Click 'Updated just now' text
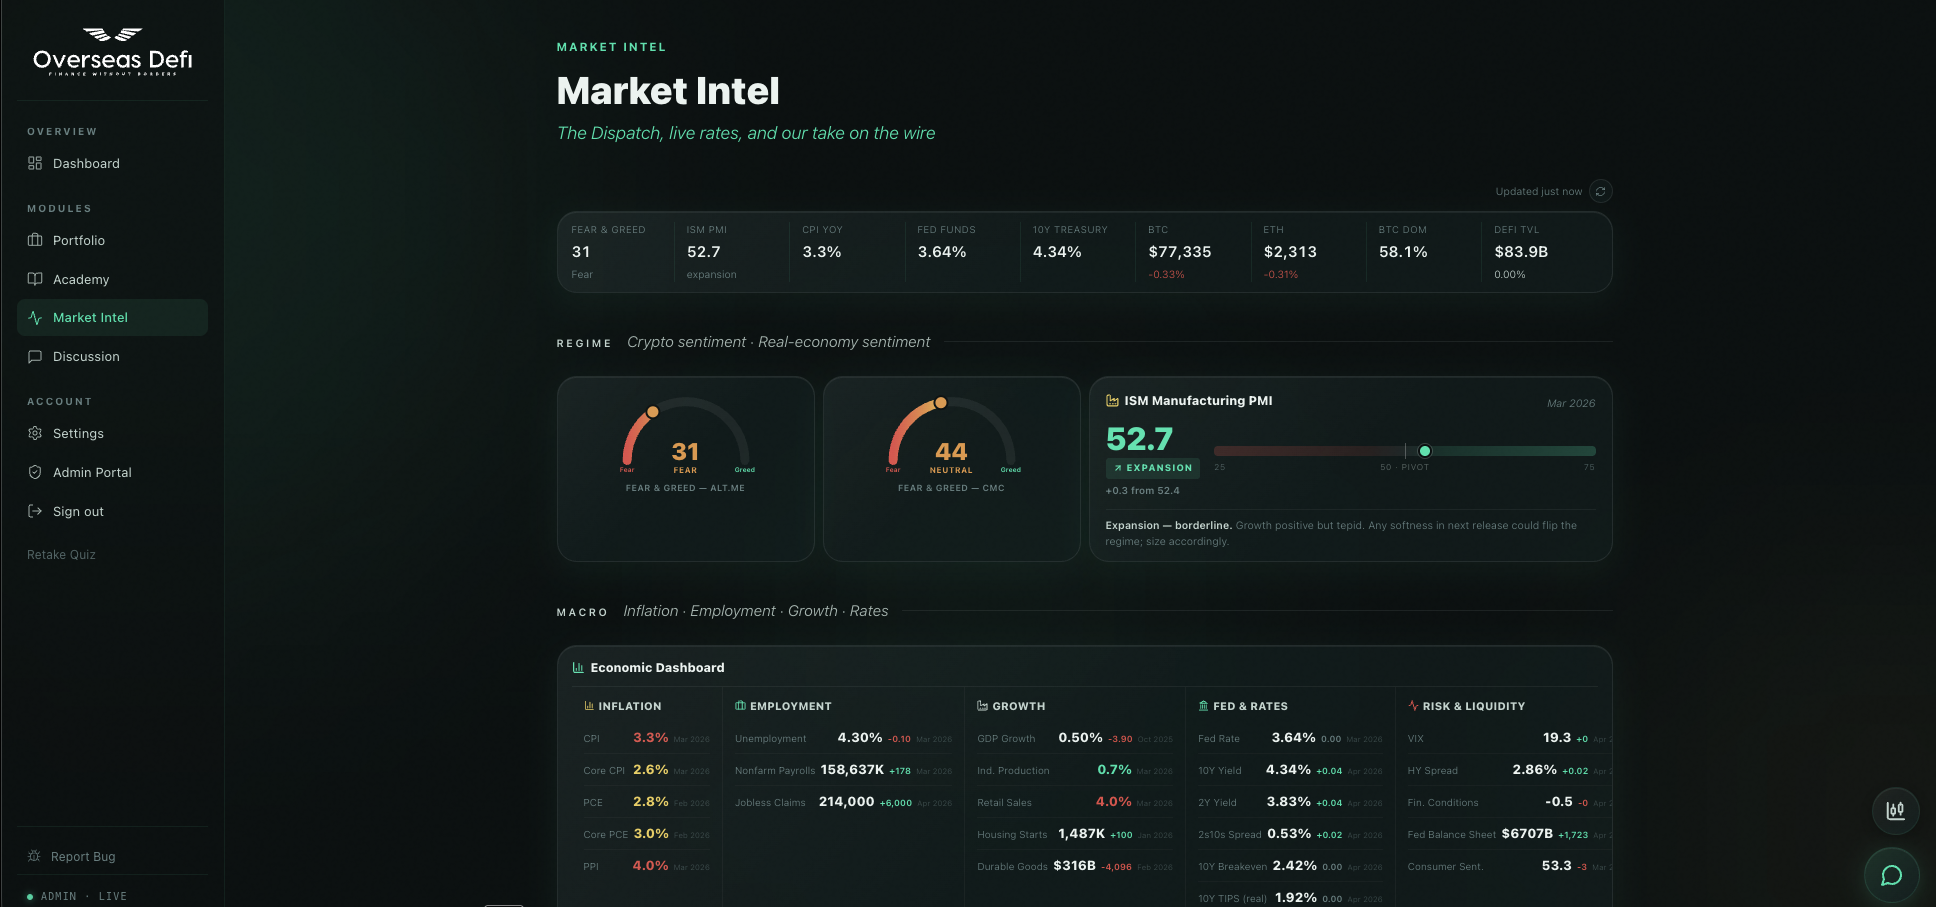The image size is (1936, 907). pyautogui.click(x=1539, y=192)
